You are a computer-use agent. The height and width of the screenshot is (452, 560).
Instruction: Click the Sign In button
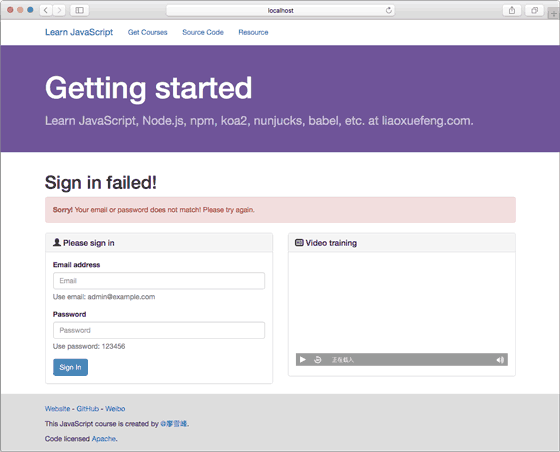pos(70,367)
